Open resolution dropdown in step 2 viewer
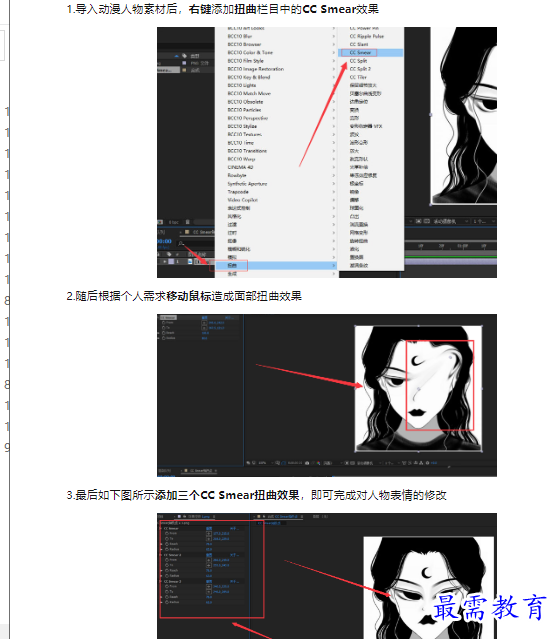Viewport: 555px width, 639px height. point(333,463)
